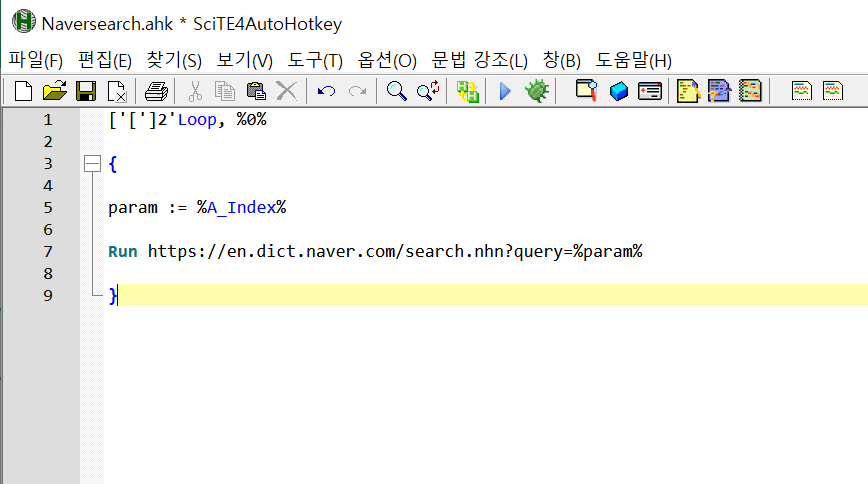868x484 pixels.
Task: Paste from clipboard using the toolbar icon
Action: pos(256,91)
